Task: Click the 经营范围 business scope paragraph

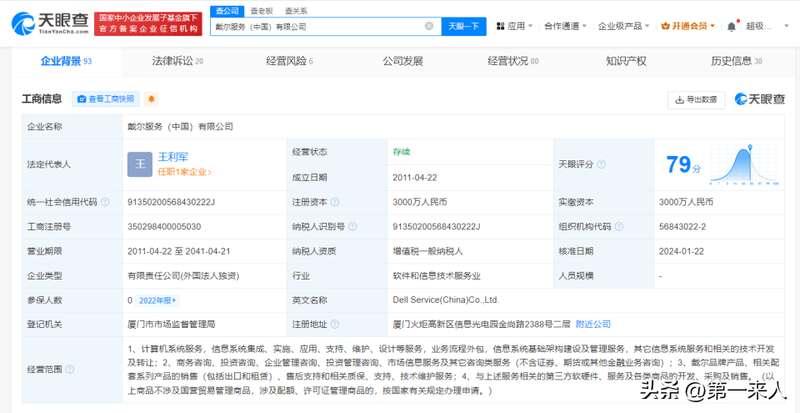Action: [x=452, y=370]
